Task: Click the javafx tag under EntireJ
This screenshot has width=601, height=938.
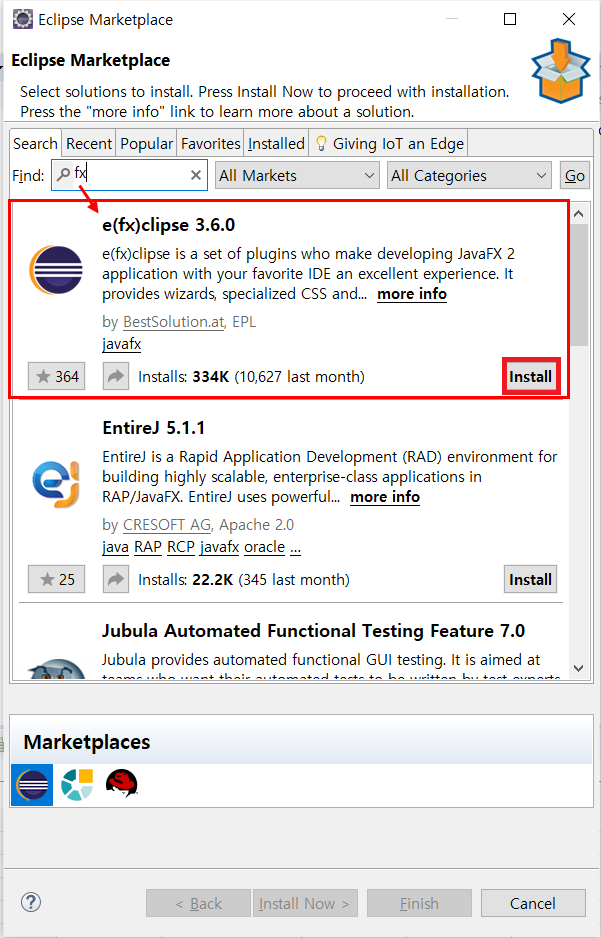Action: tap(219, 547)
